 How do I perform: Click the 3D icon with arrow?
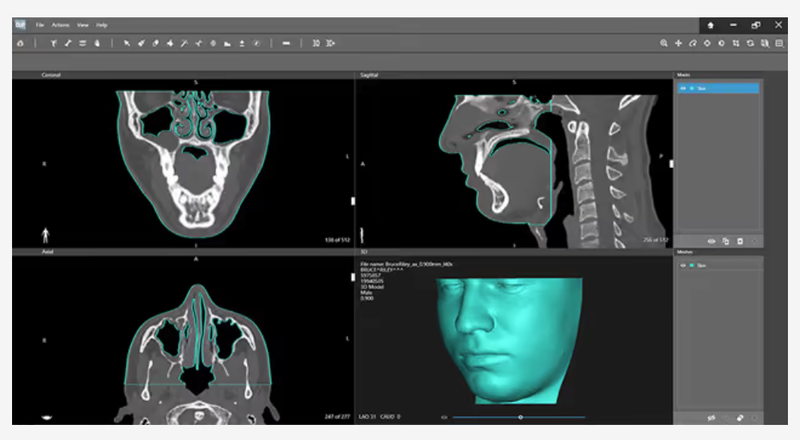pos(331,43)
